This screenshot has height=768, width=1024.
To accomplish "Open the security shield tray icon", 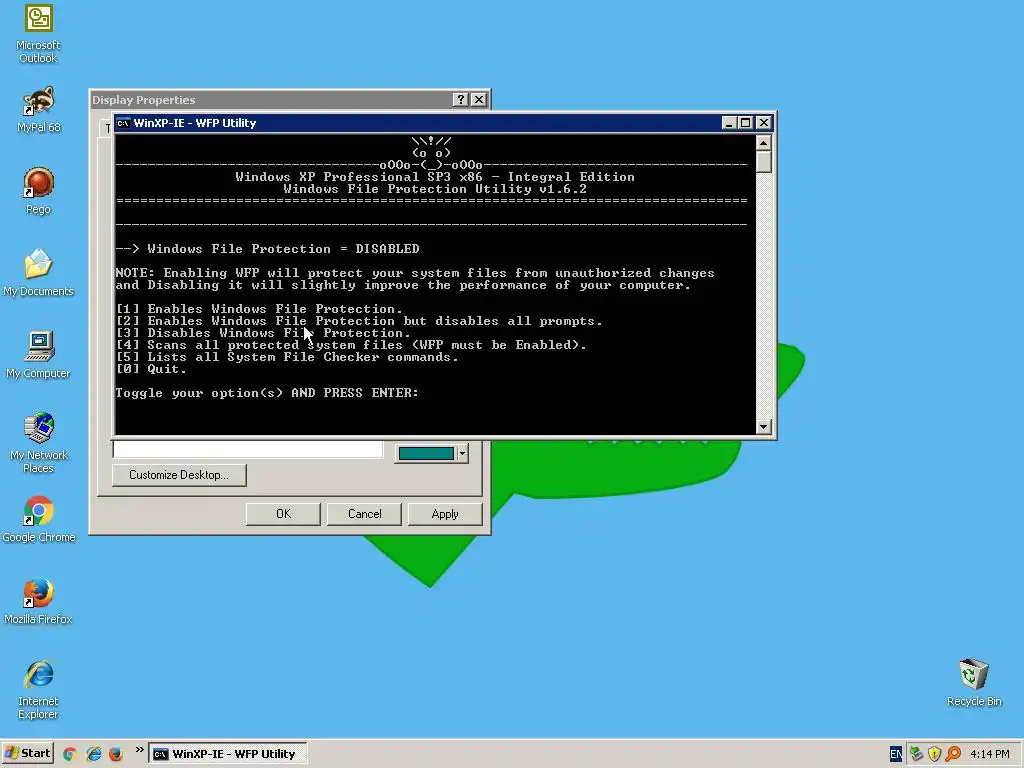I will (935, 754).
